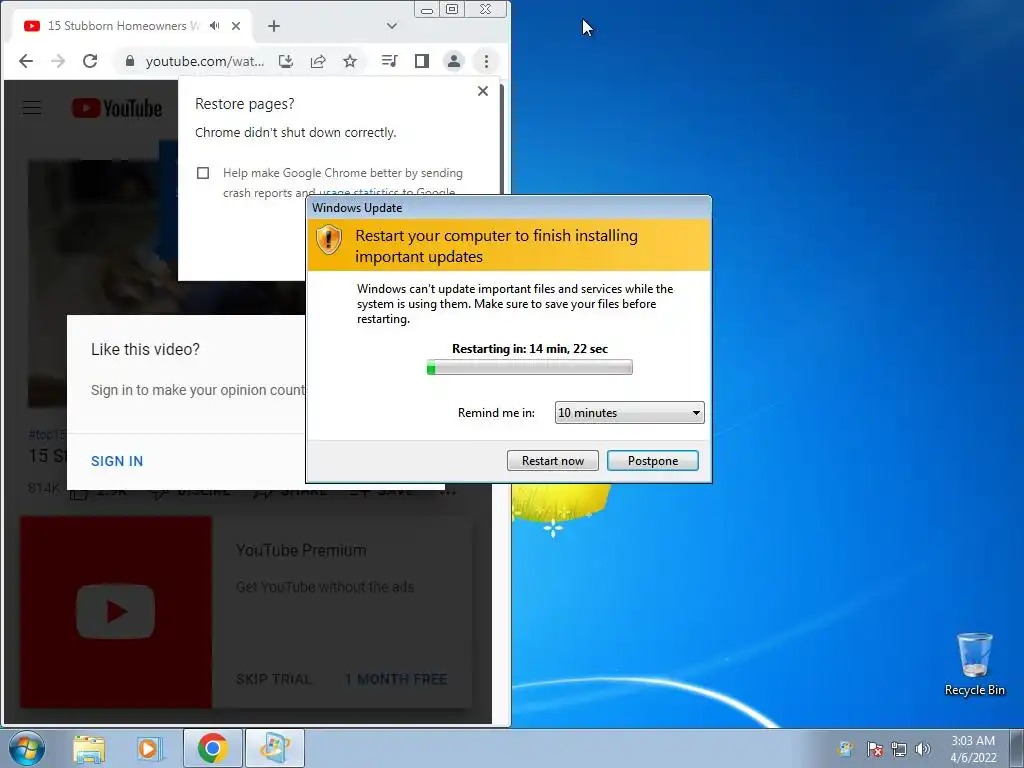Open the tab search dropdown chevron

tap(391, 26)
